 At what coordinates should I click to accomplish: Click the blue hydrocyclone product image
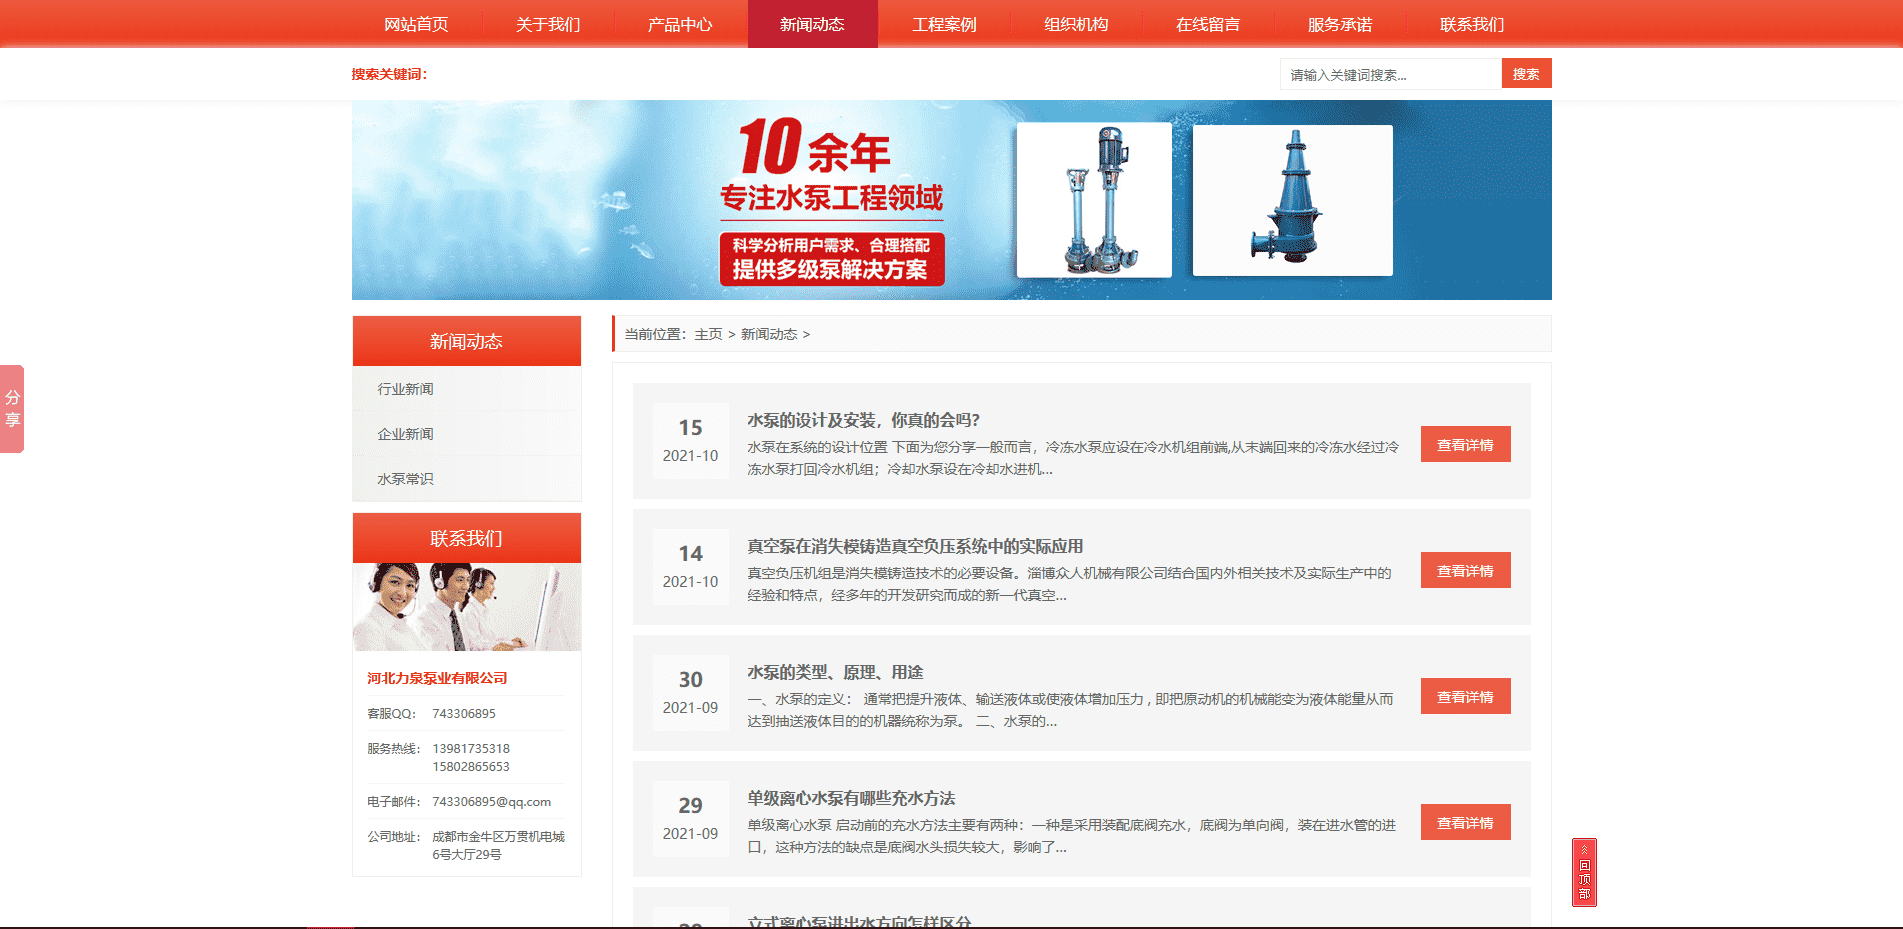pyautogui.click(x=1292, y=200)
